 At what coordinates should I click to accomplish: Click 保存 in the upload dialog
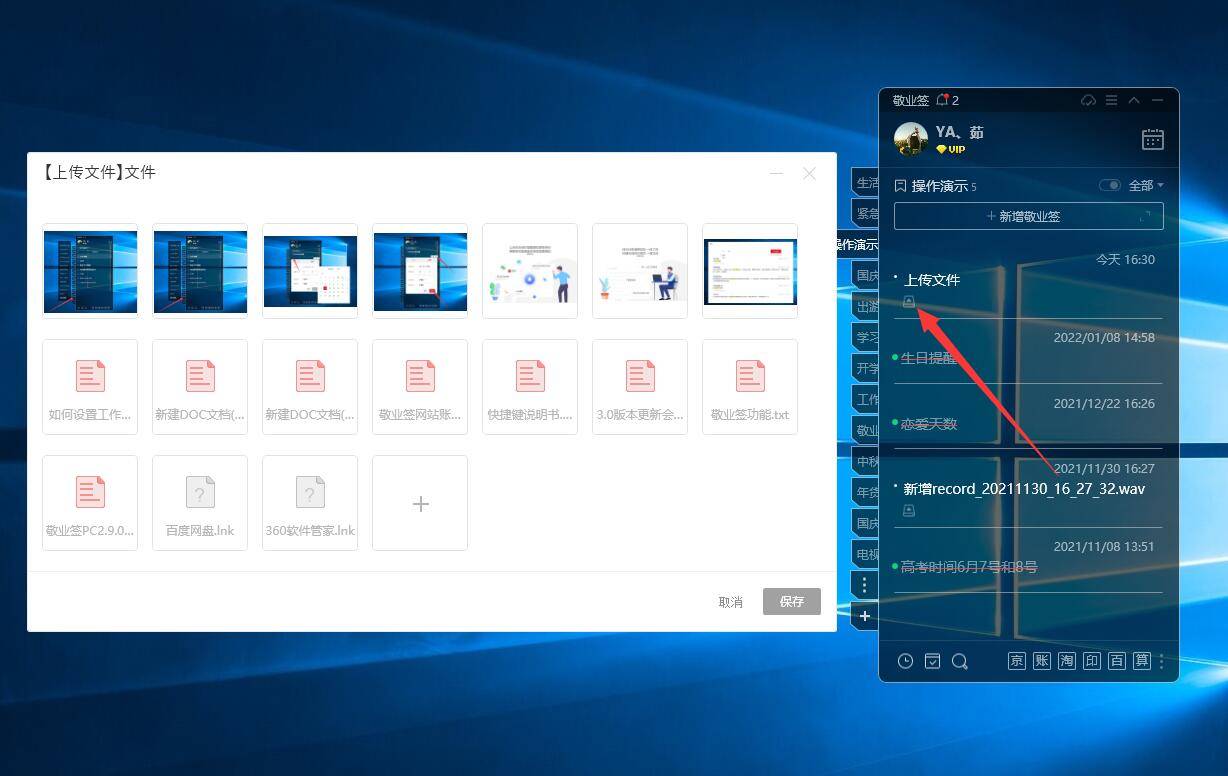point(792,601)
